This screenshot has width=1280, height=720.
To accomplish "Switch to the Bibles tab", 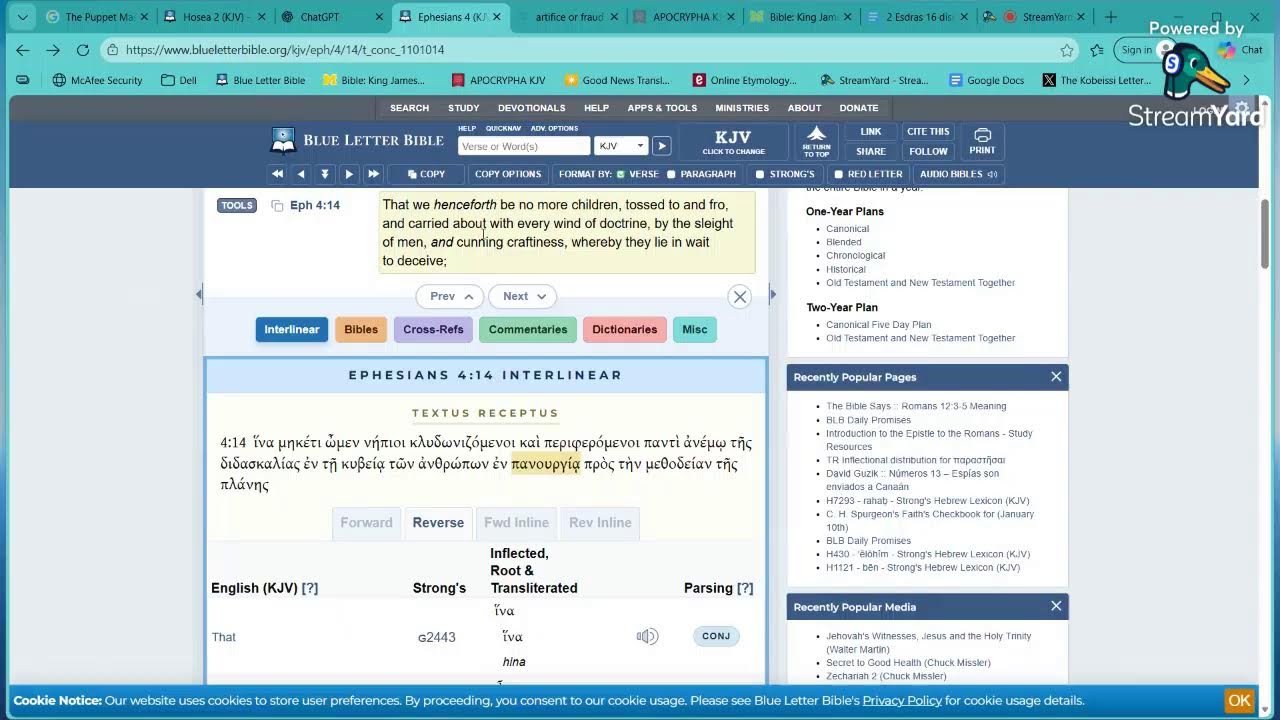I will coord(361,329).
